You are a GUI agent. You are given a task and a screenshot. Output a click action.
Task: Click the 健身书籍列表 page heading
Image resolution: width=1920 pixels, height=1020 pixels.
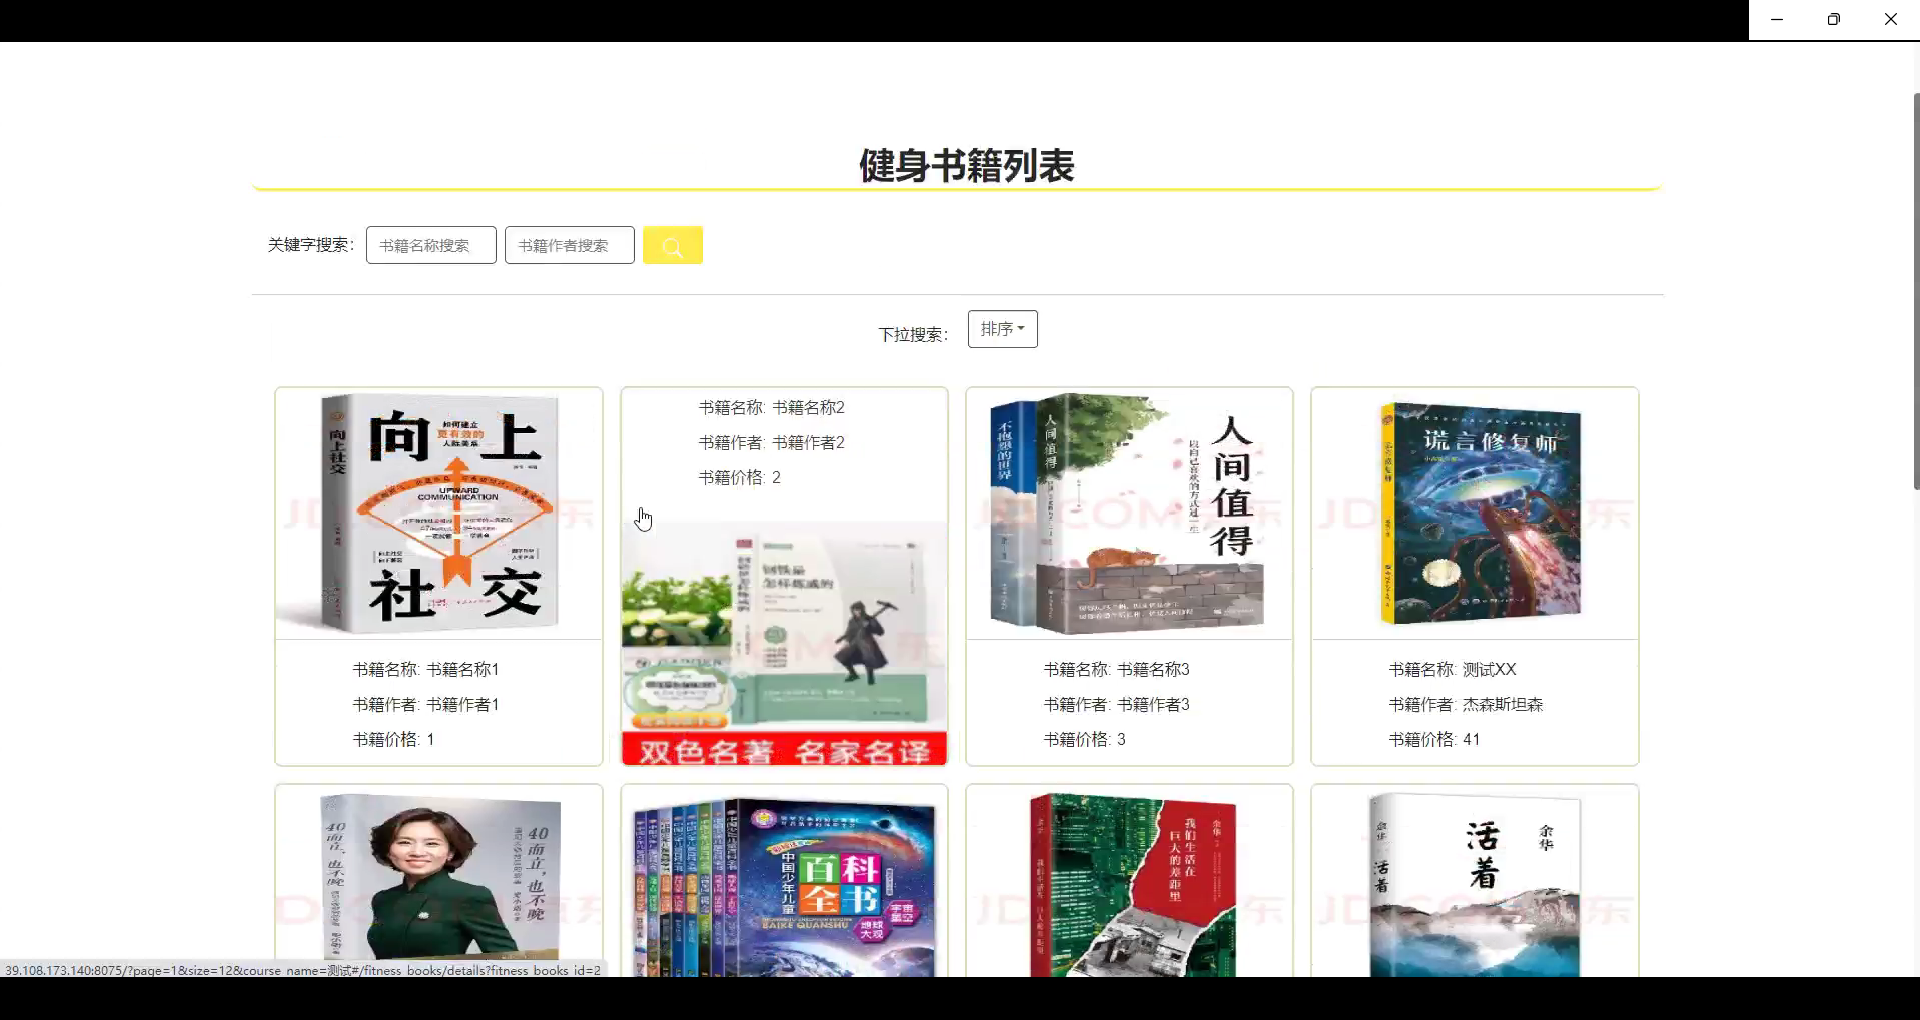click(x=966, y=165)
